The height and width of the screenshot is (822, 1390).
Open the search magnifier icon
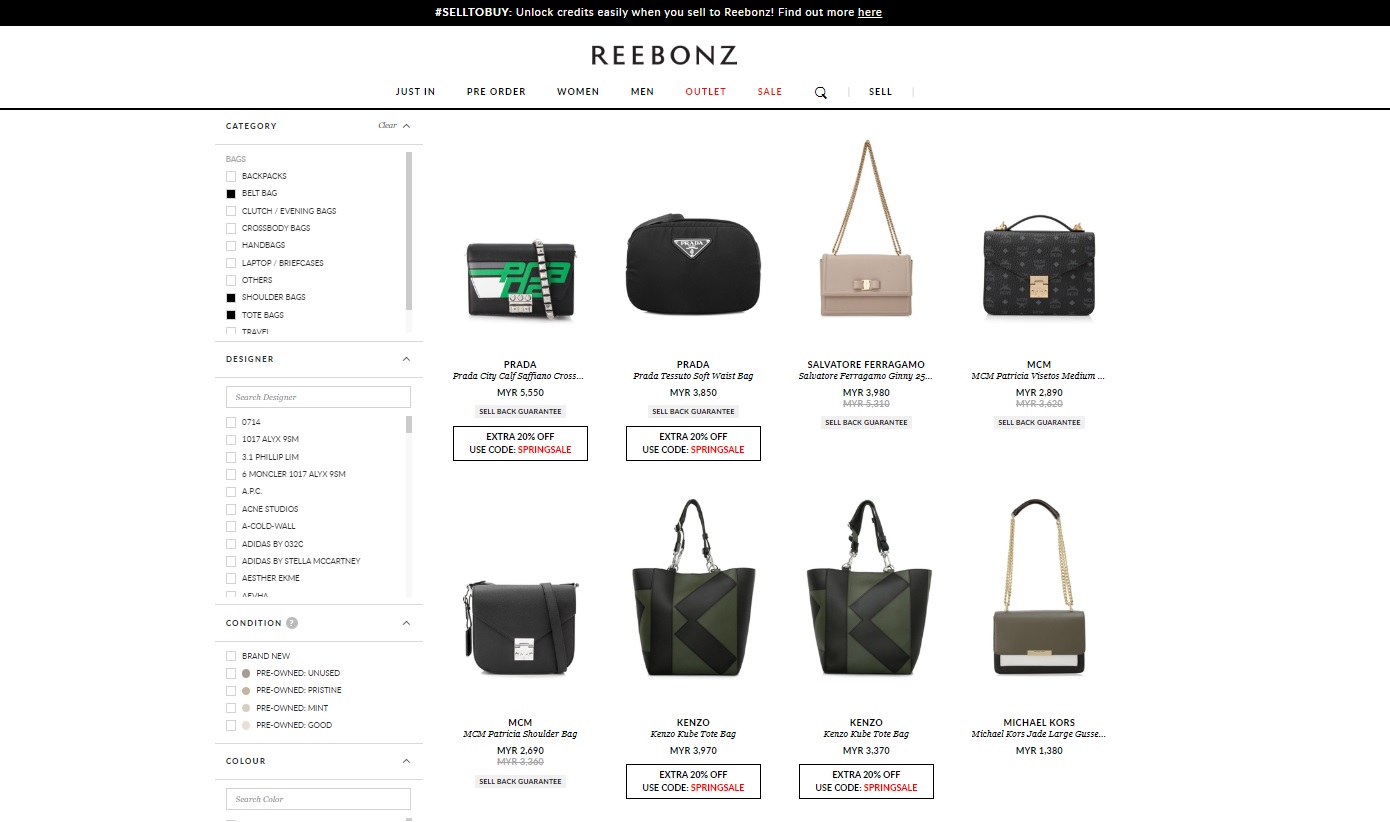pos(821,92)
